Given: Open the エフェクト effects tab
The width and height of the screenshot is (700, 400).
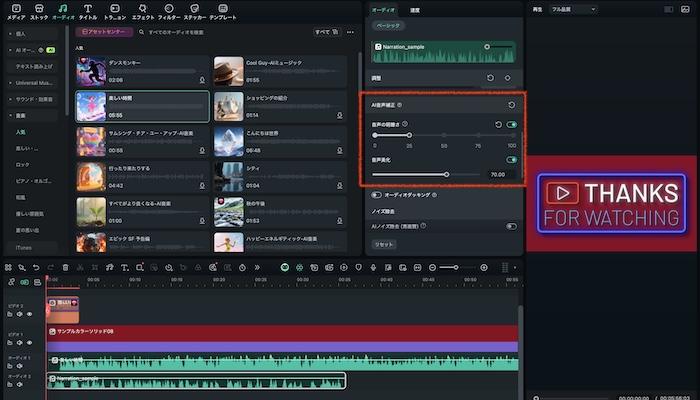Looking at the screenshot, I should (142, 12).
